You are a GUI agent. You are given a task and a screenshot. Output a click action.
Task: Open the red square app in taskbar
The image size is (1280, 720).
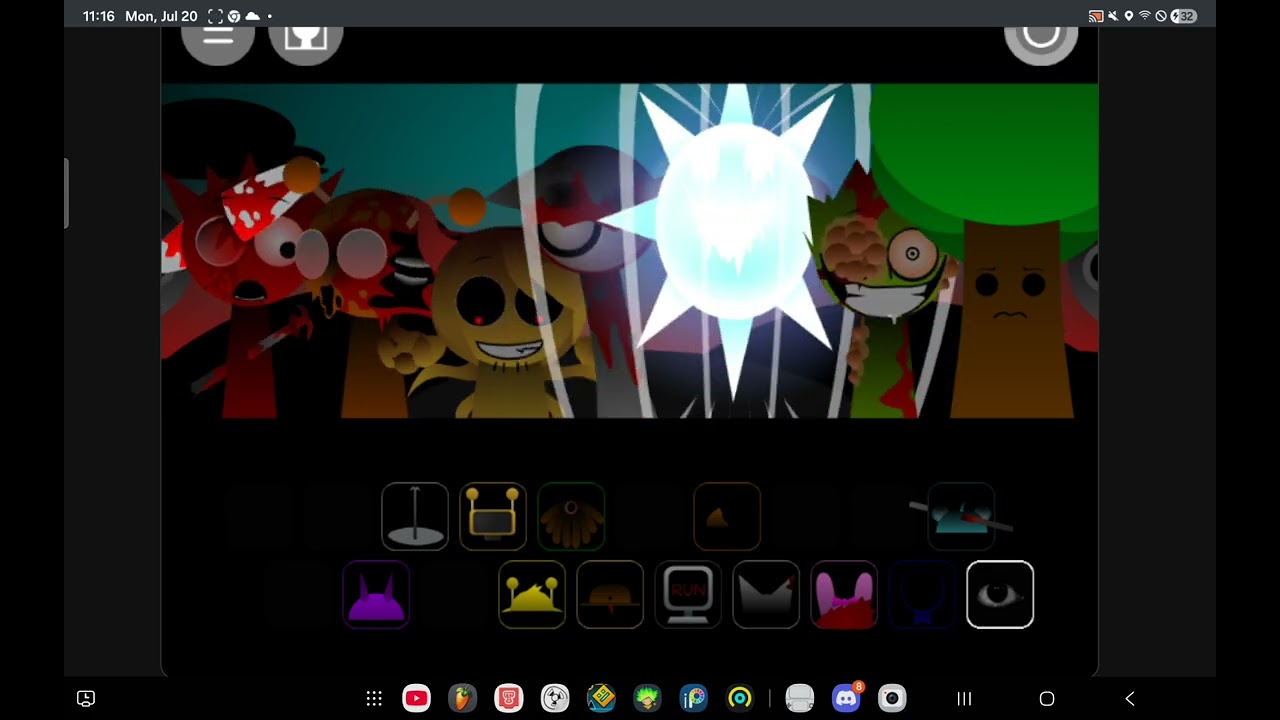coord(509,699)
